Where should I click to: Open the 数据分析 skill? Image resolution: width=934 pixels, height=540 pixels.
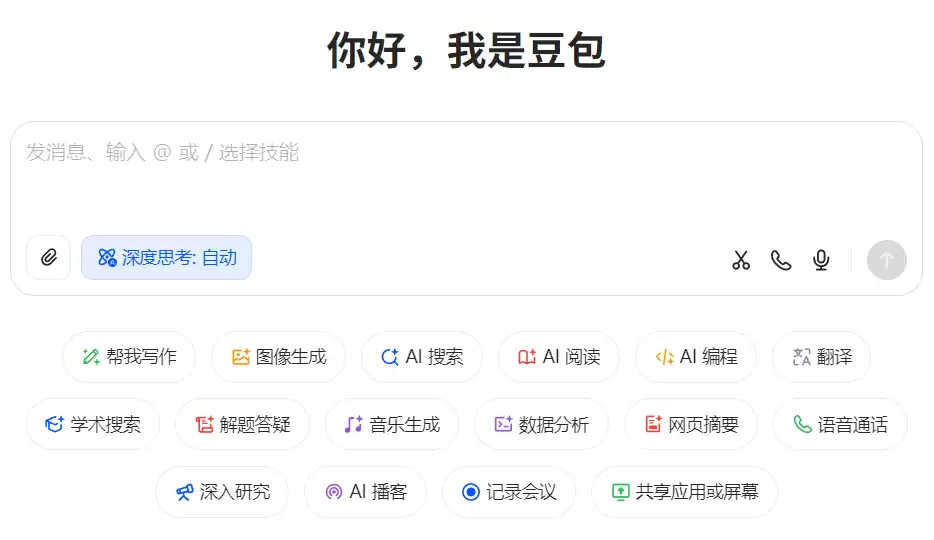tap(541, 424)
